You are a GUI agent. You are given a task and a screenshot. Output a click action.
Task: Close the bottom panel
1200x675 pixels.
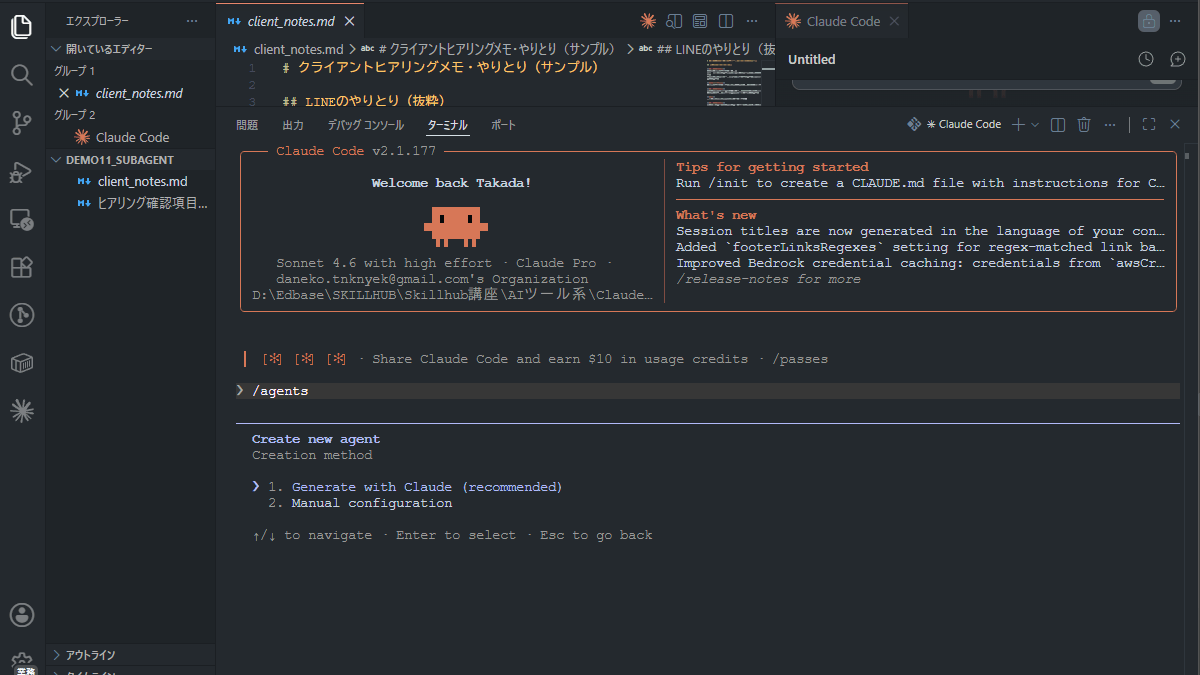click(x=1175, y=124)
